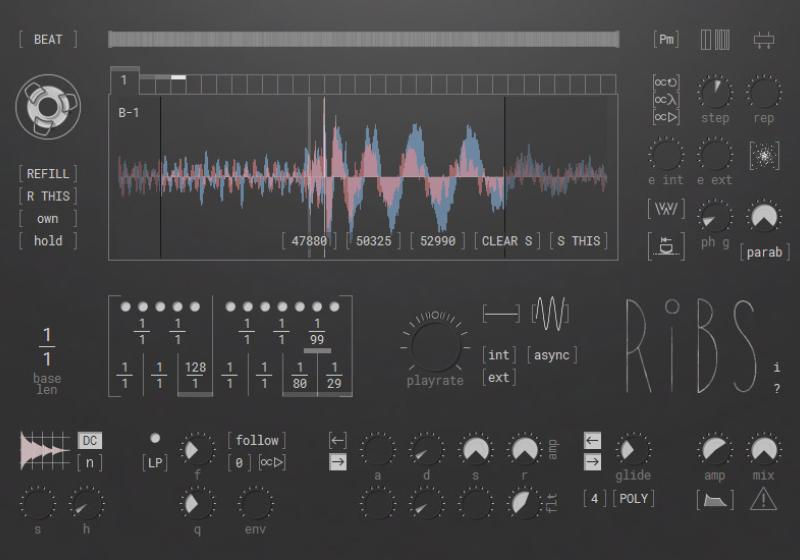The image size is (800, 560).
Task: Click the S THIS button
Action: [579, 241]
